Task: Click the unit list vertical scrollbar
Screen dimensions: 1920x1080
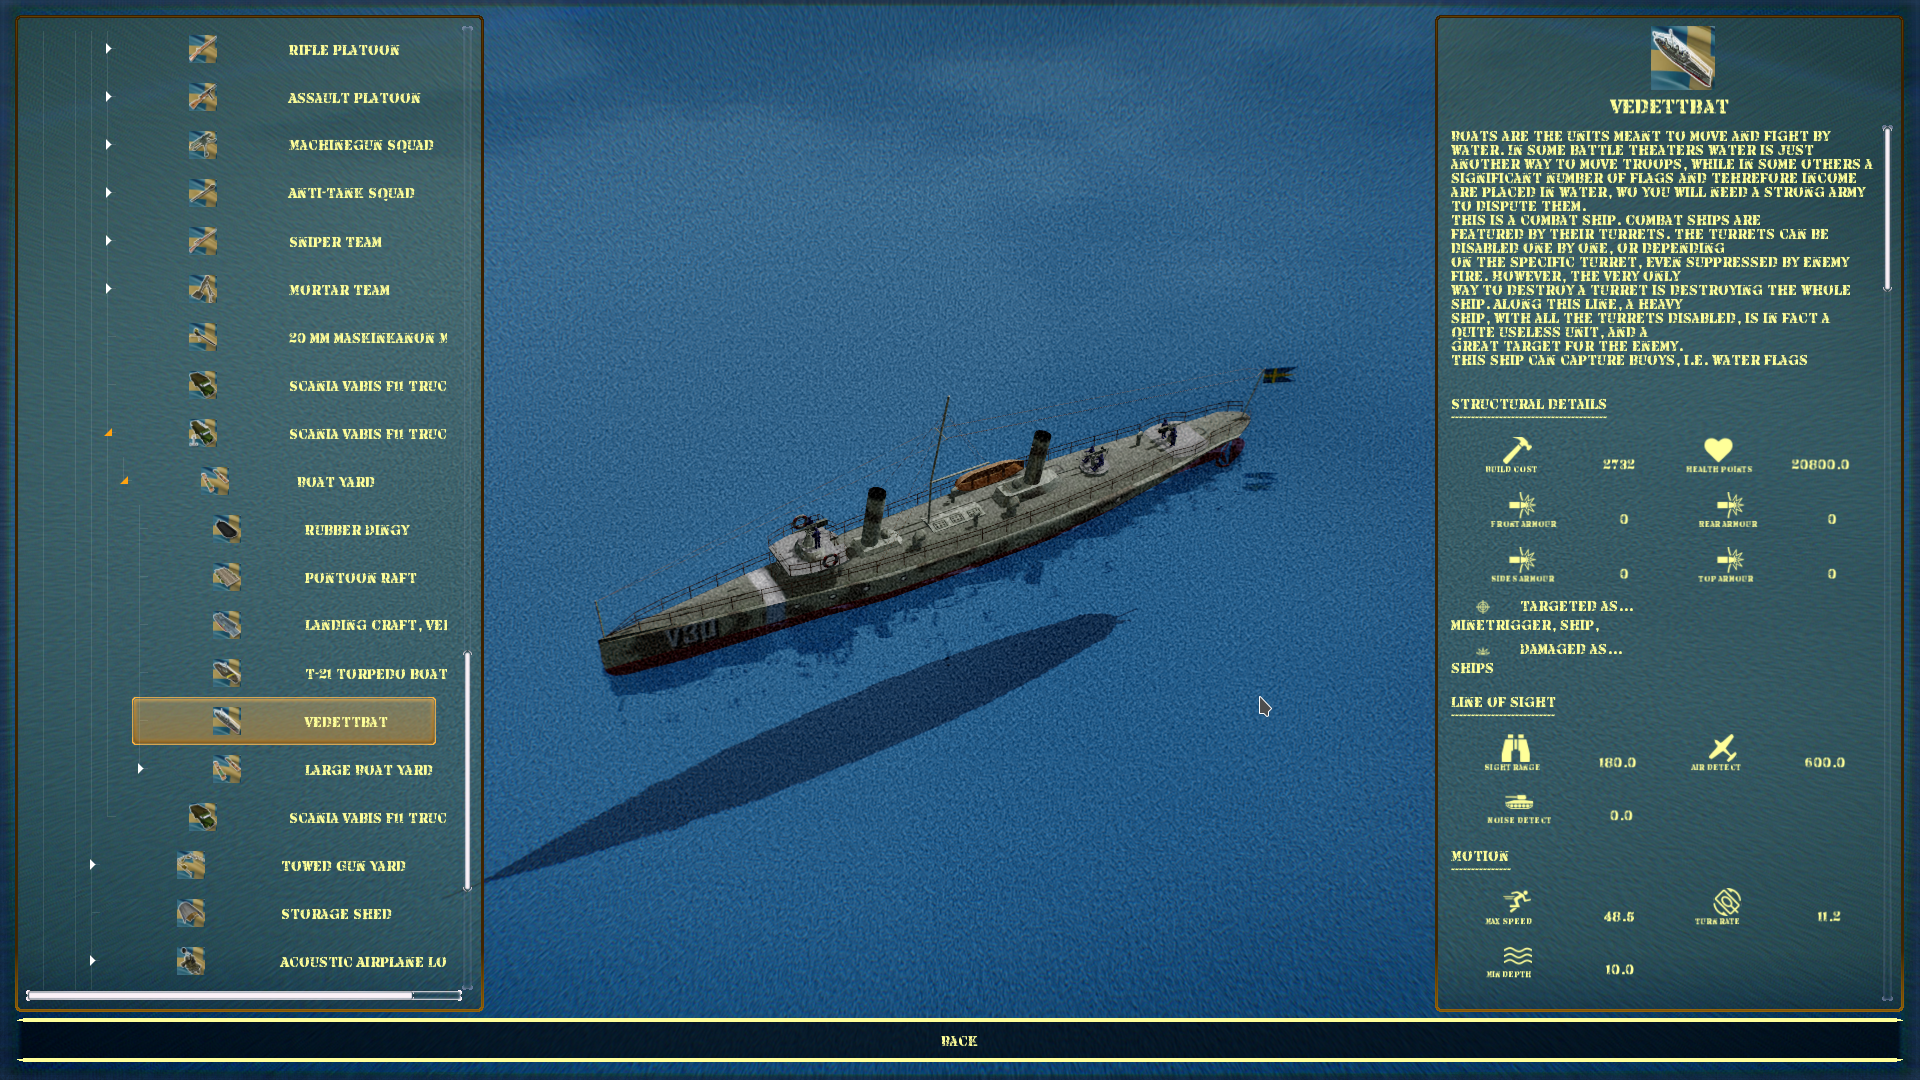Action: coord(467,770)
